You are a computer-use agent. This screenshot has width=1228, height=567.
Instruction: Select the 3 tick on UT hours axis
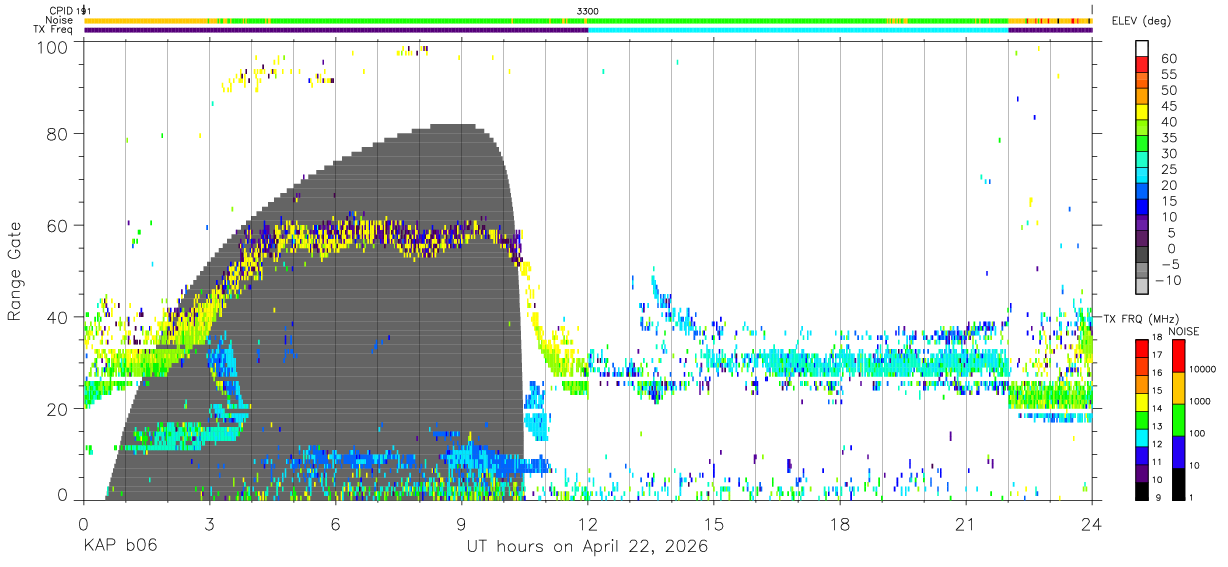point(210,524)
